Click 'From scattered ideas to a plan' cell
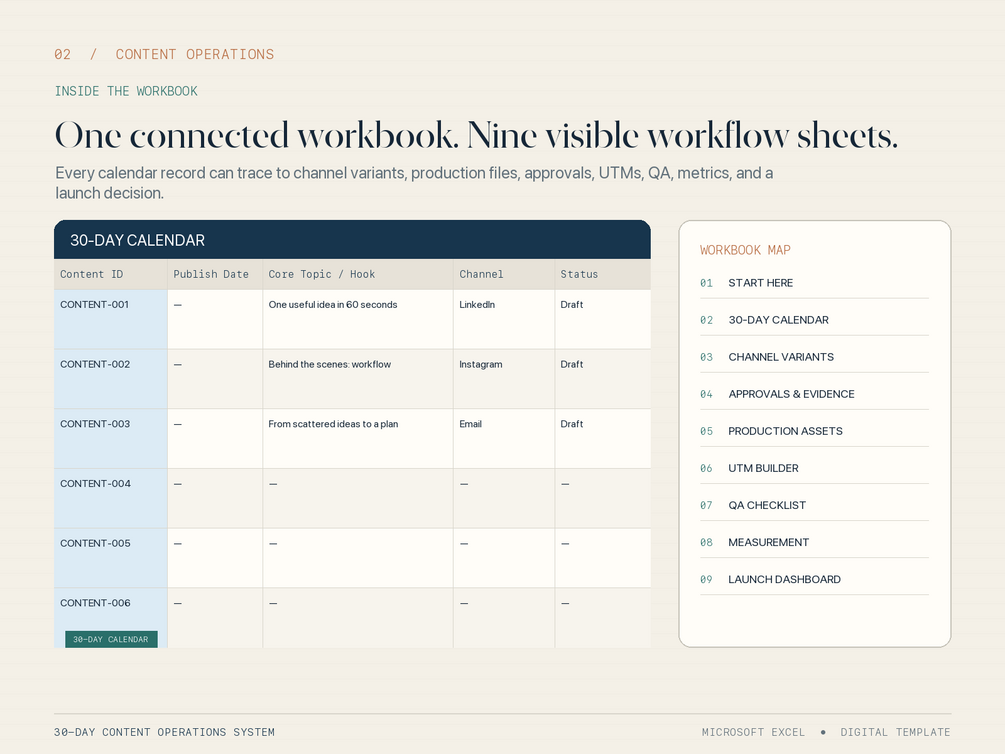The height and width of the screenshot is (754, 1005). (358, 439)
